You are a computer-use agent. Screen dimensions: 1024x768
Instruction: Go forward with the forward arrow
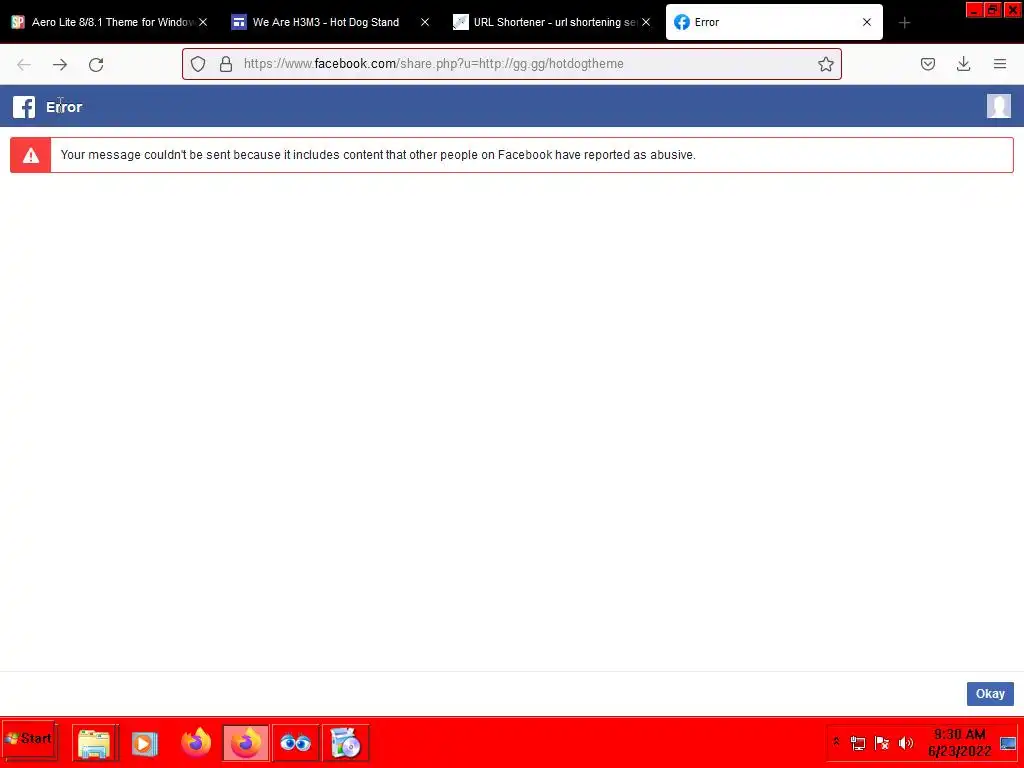coord(60,64)
